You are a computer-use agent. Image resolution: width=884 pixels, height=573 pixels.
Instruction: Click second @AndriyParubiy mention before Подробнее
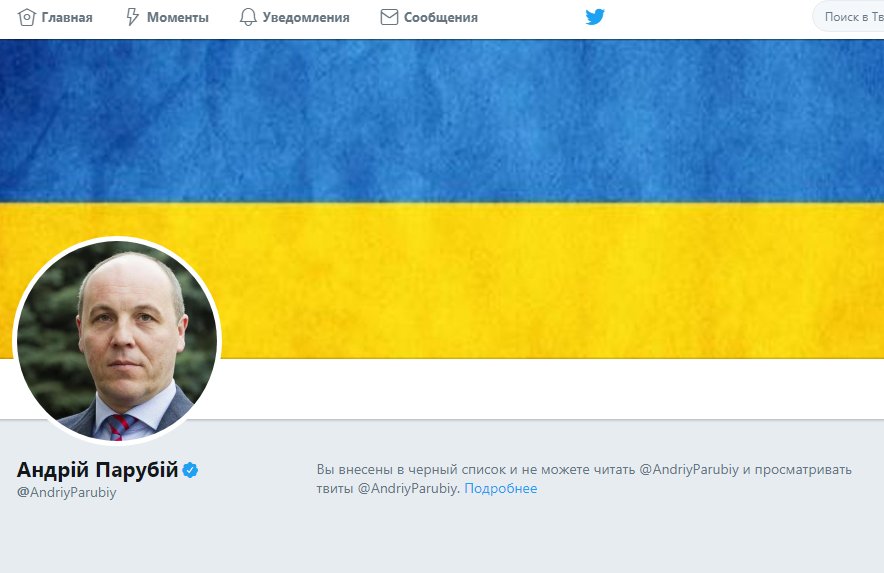point(407,488)
